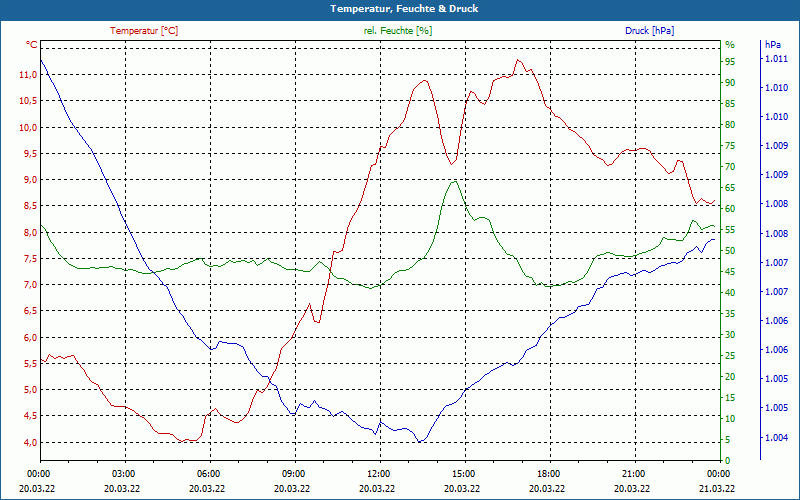This screenshot has height=500, width=800.
Task: Pick the 09:00 time axis label
Action: (293, 473)
